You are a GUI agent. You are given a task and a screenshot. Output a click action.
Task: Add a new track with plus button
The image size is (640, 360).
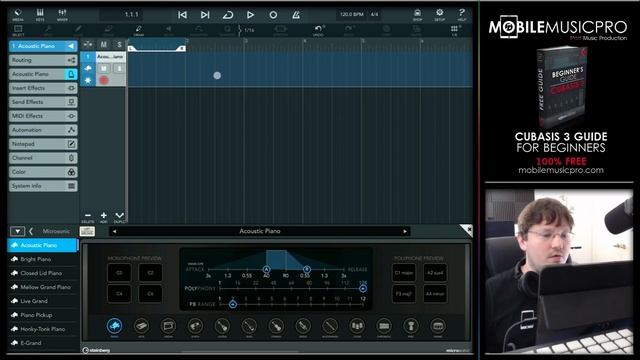104,216
